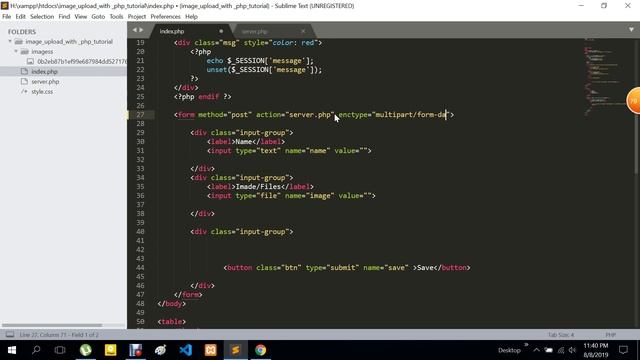The width and height of the screenshot is (640, 360).
Task: Select the imagess folder icon
Action: tap(24, 51)
